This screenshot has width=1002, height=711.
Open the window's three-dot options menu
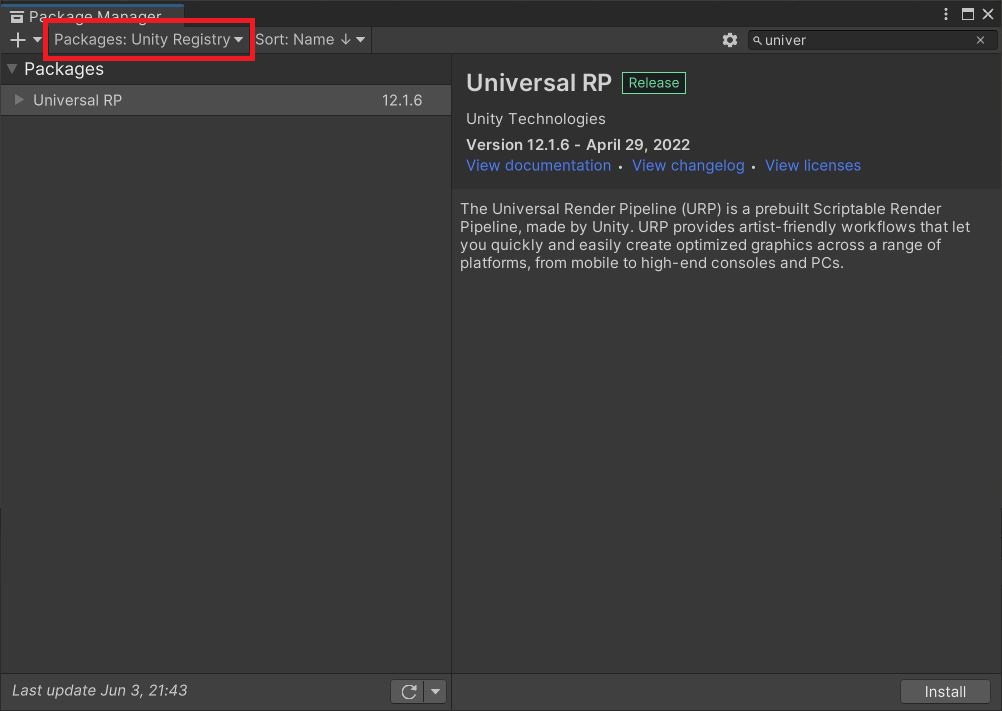pyautogui.click(x=946, y=14)
